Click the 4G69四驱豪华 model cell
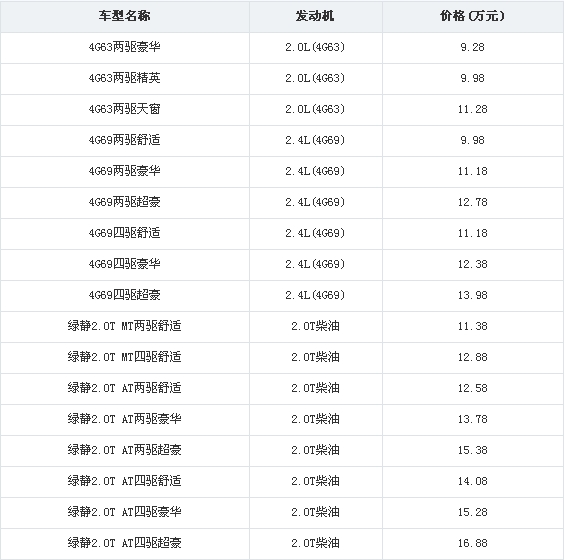Image resolution: width=564 pixels, height=560 pixels. (124, 264)
